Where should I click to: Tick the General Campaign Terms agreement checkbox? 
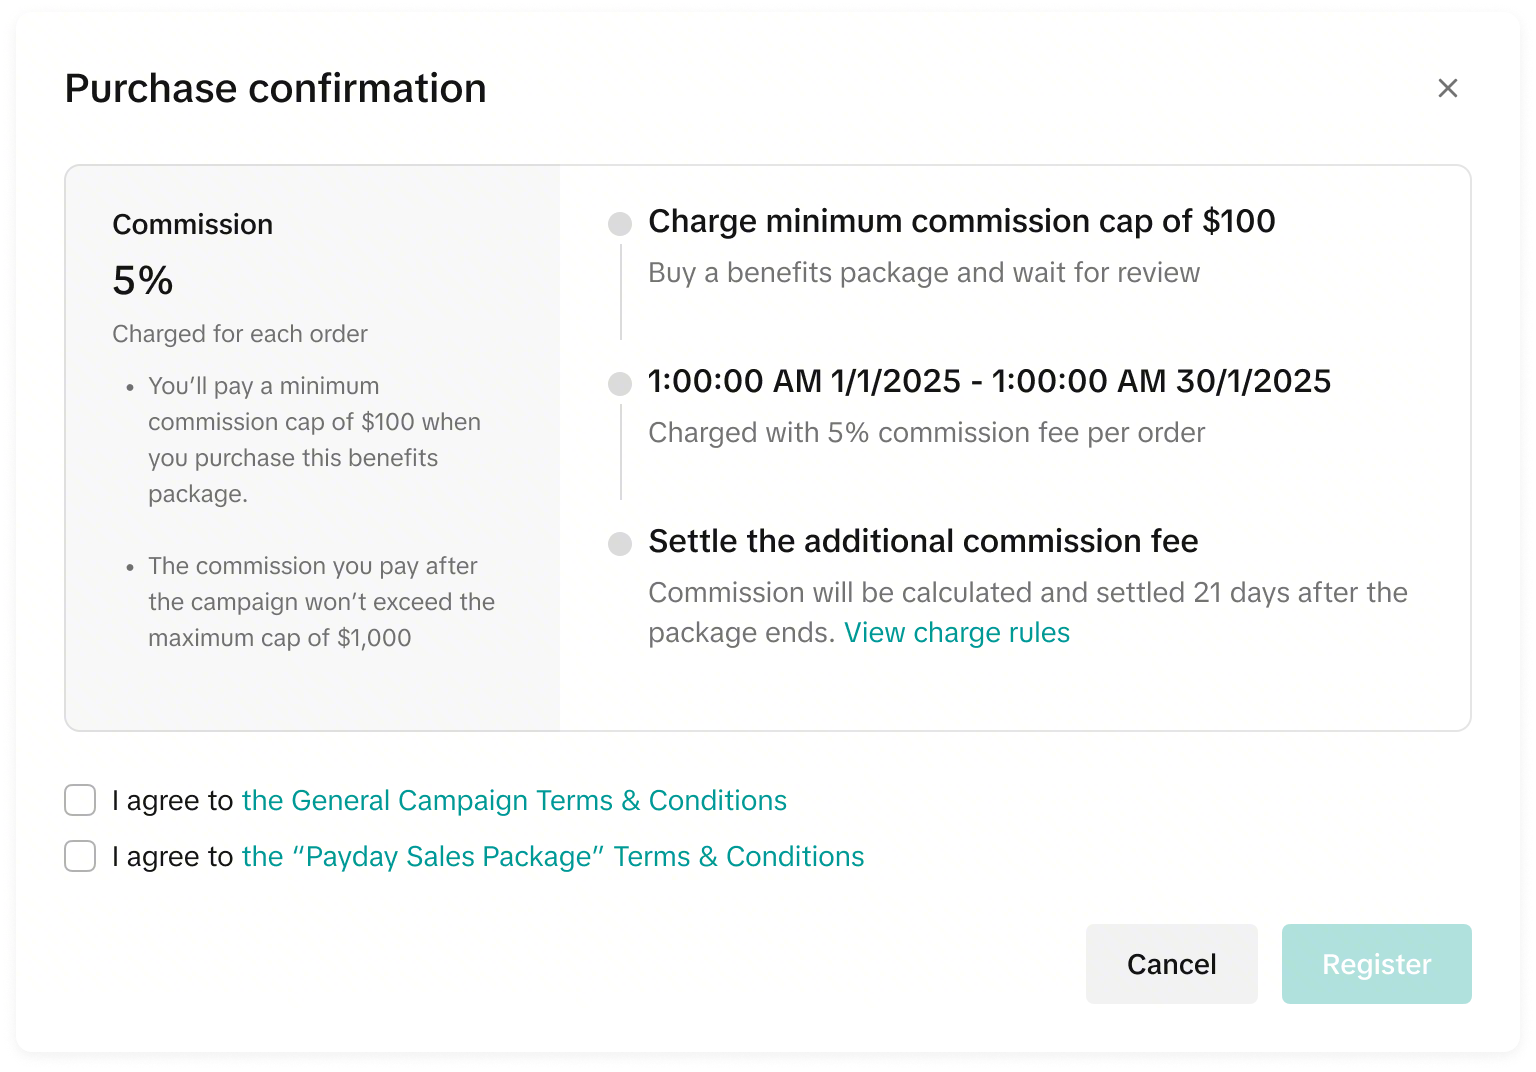(80, 800)
